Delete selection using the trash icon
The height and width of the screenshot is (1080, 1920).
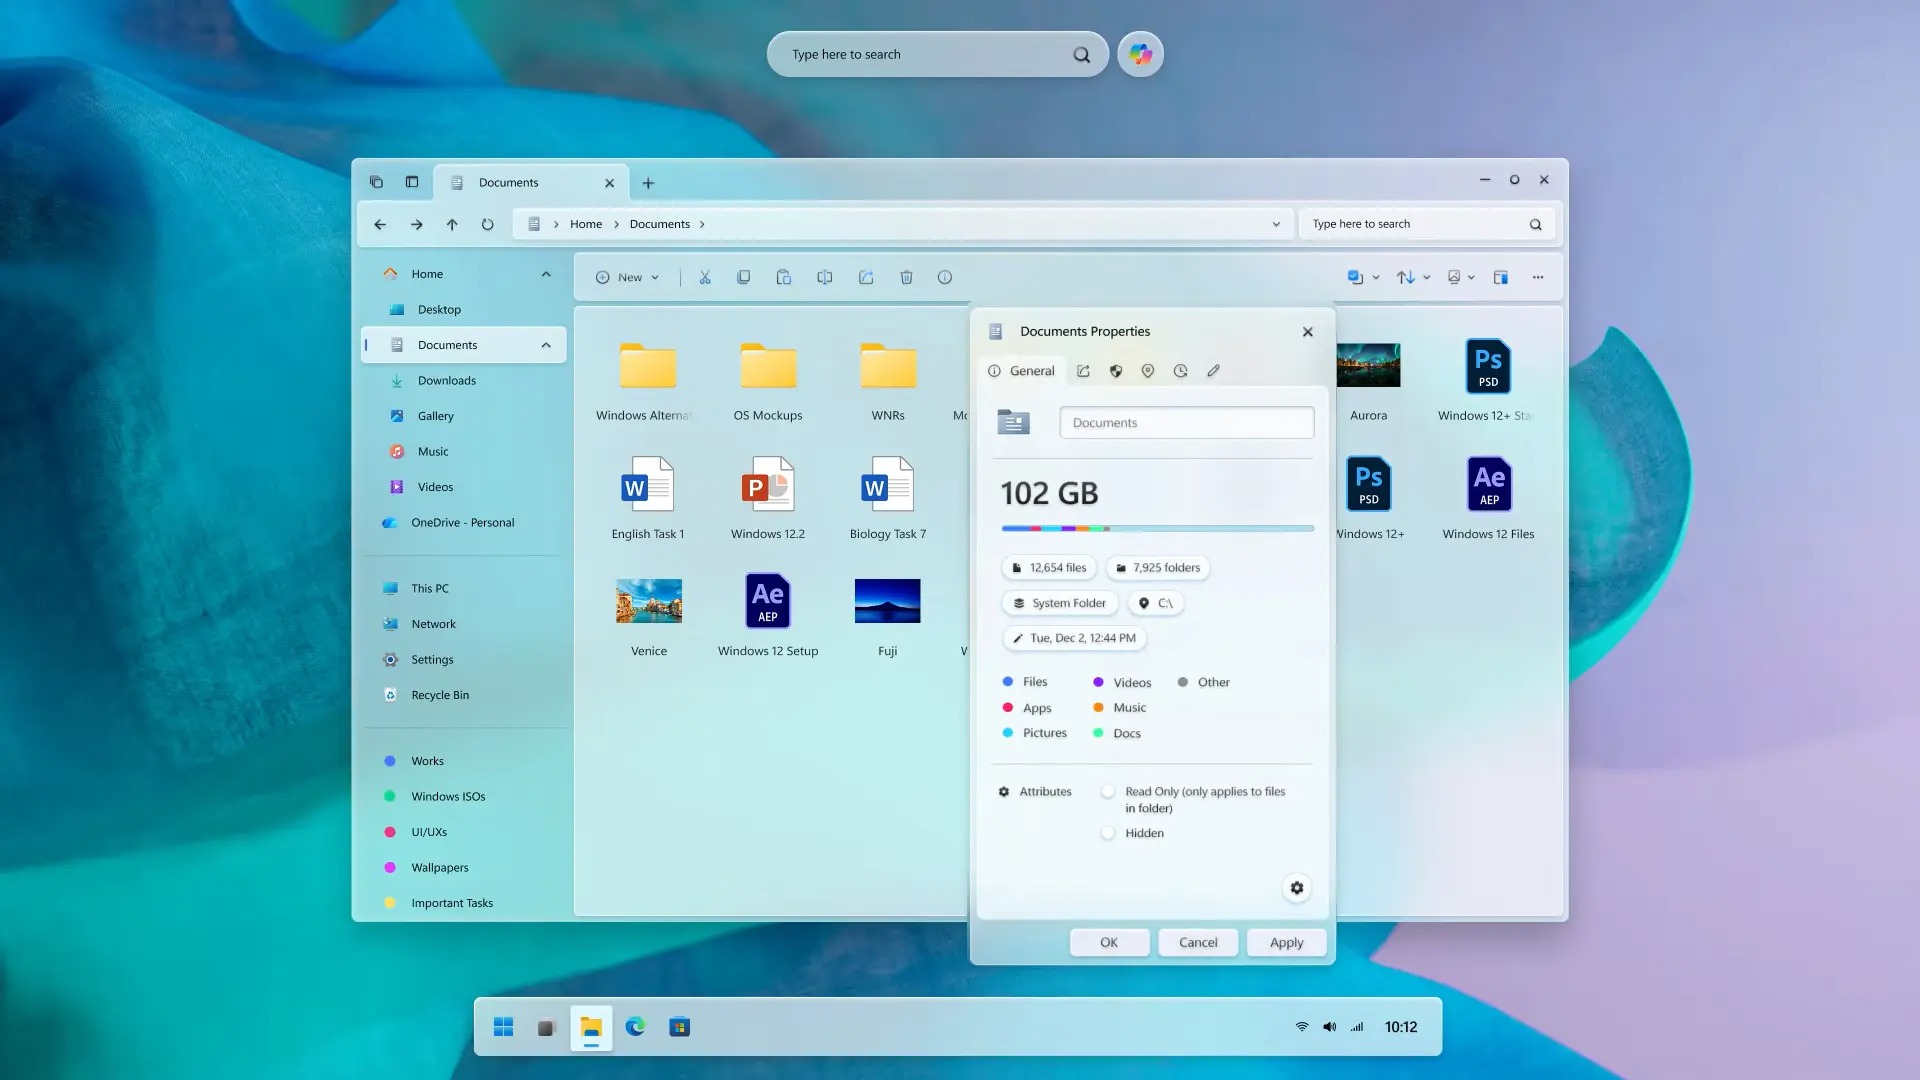(906, 277)
